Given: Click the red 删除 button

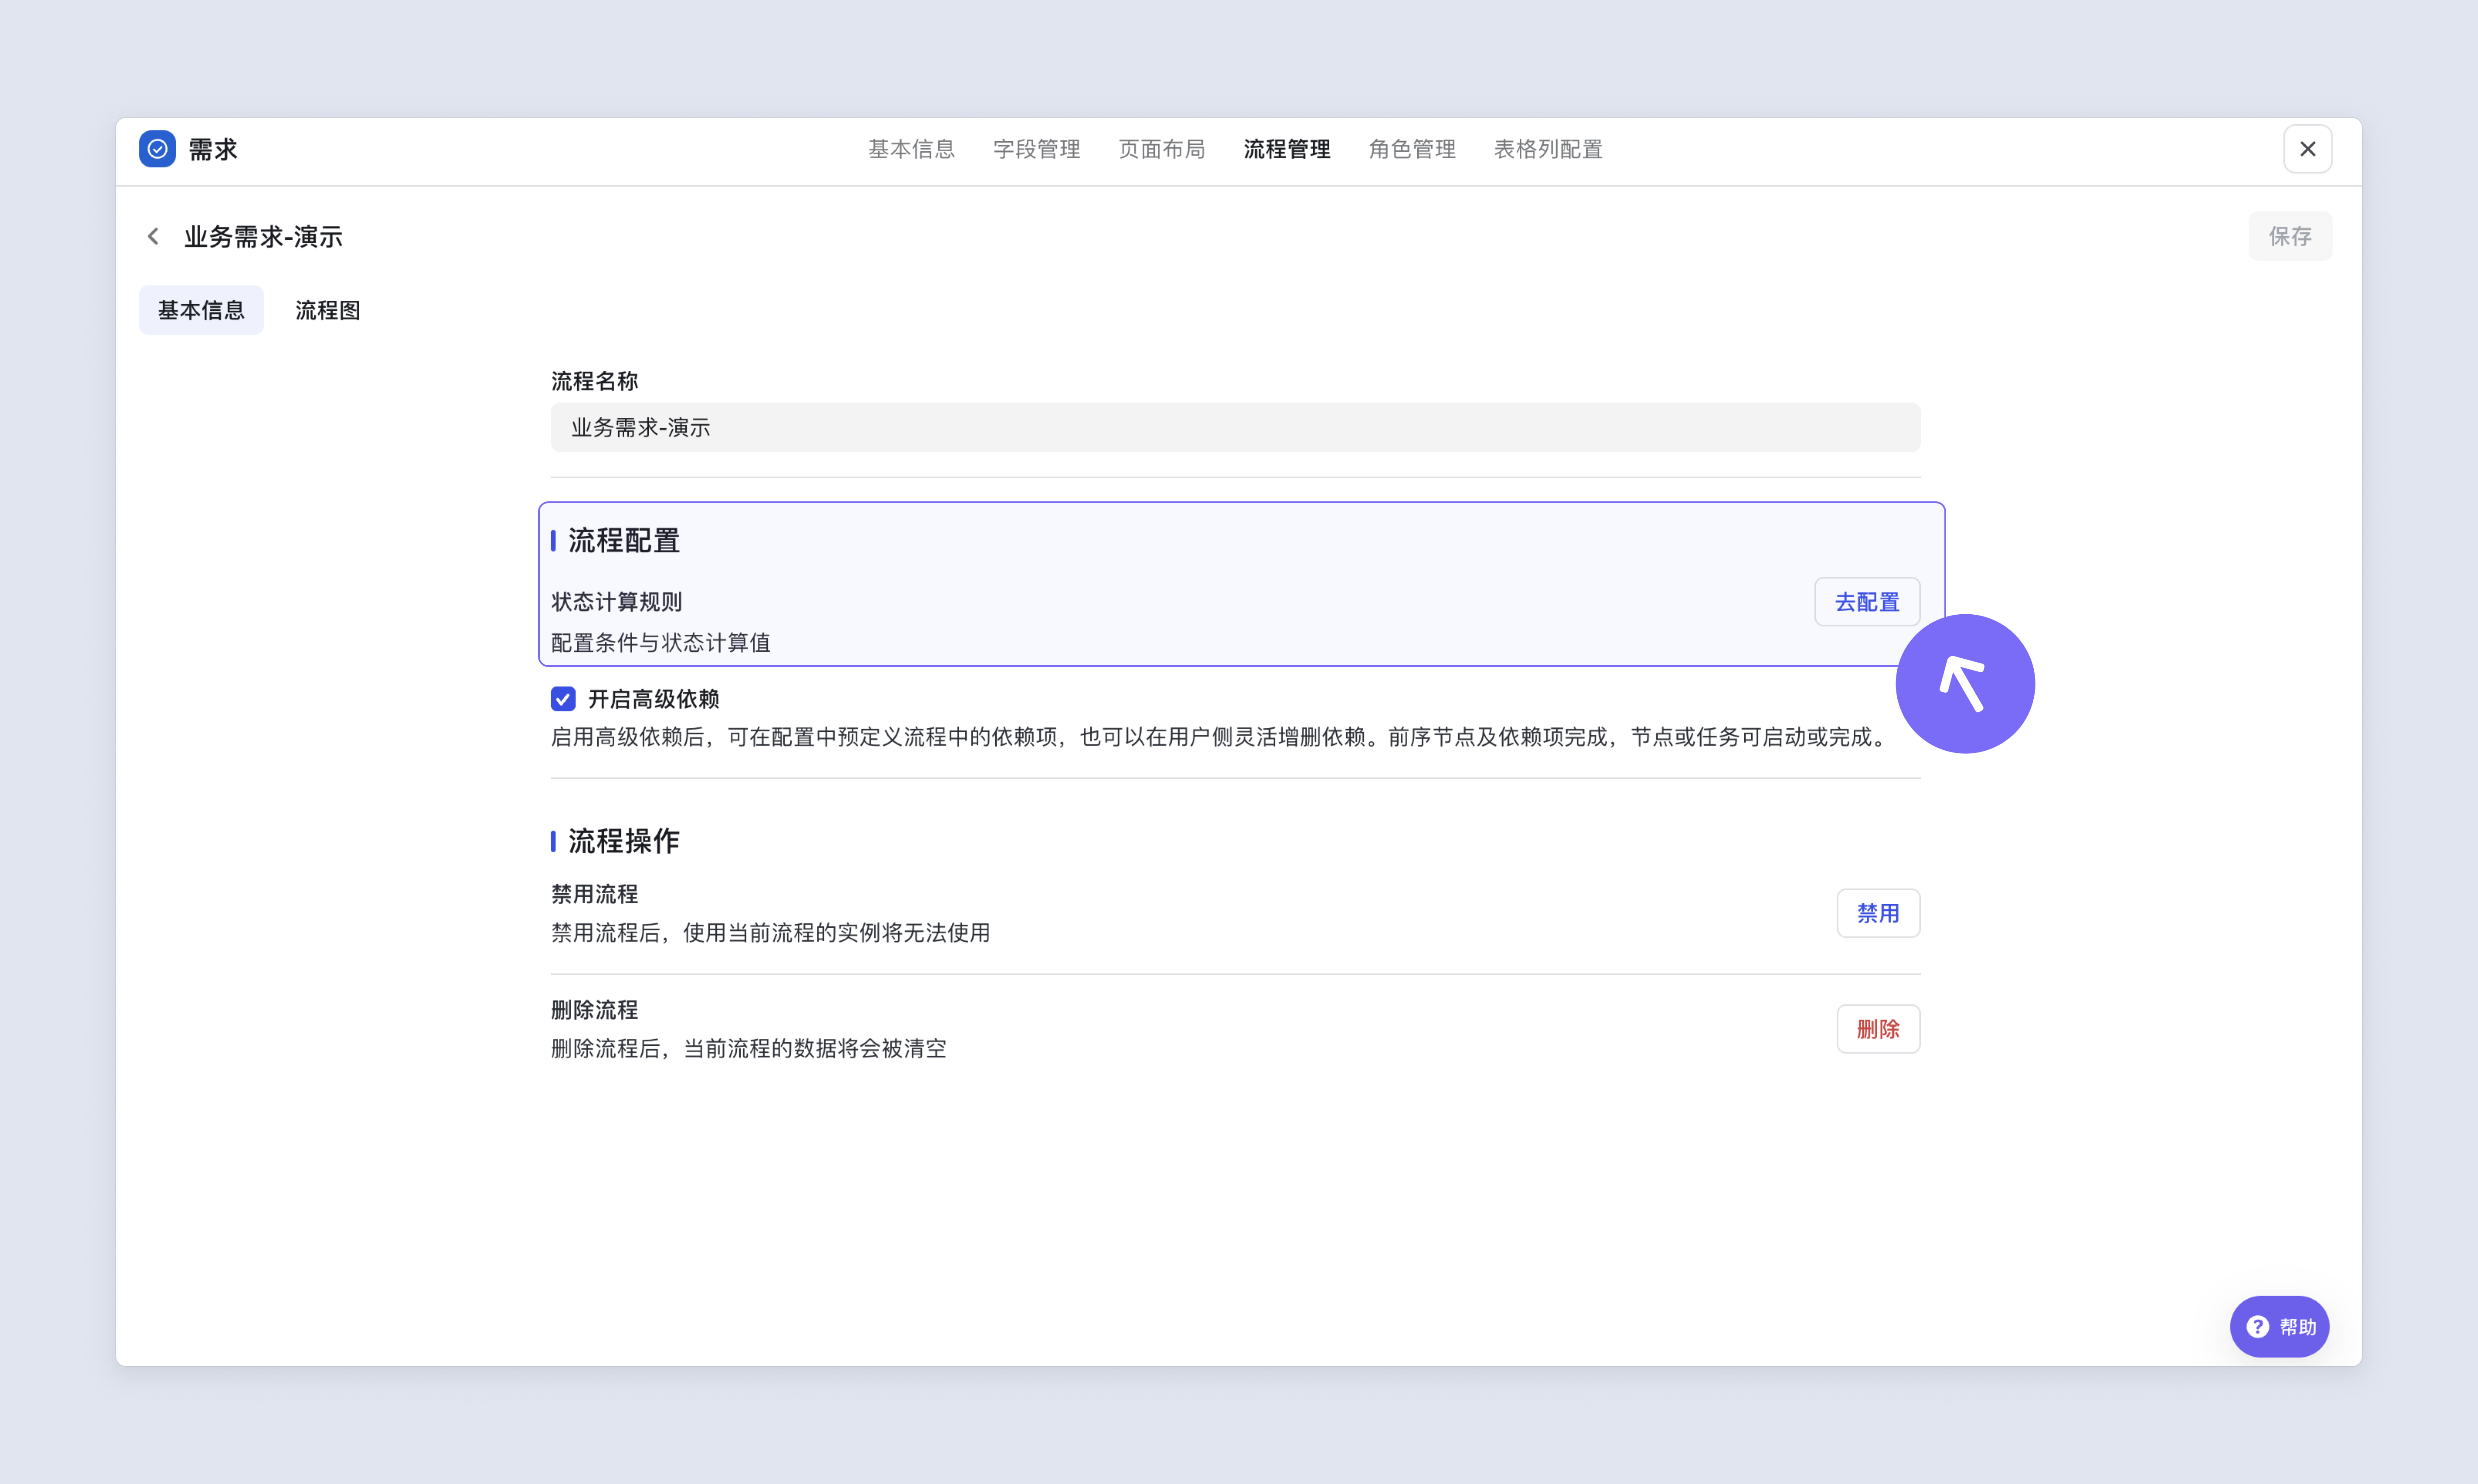Looking at the screenshot, I should coord(1878,1029).
